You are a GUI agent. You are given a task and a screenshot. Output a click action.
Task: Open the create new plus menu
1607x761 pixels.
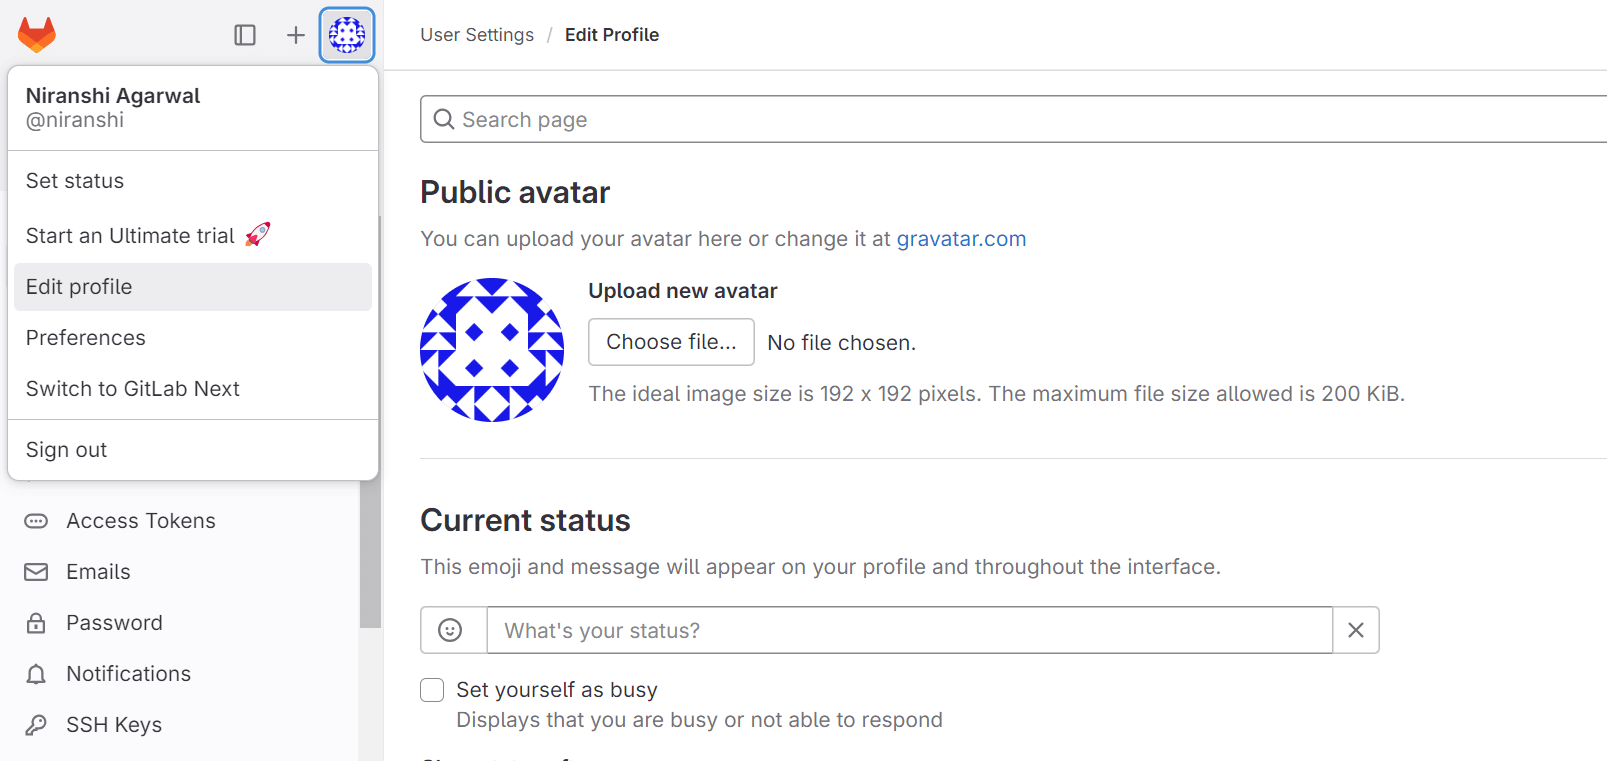295,35
